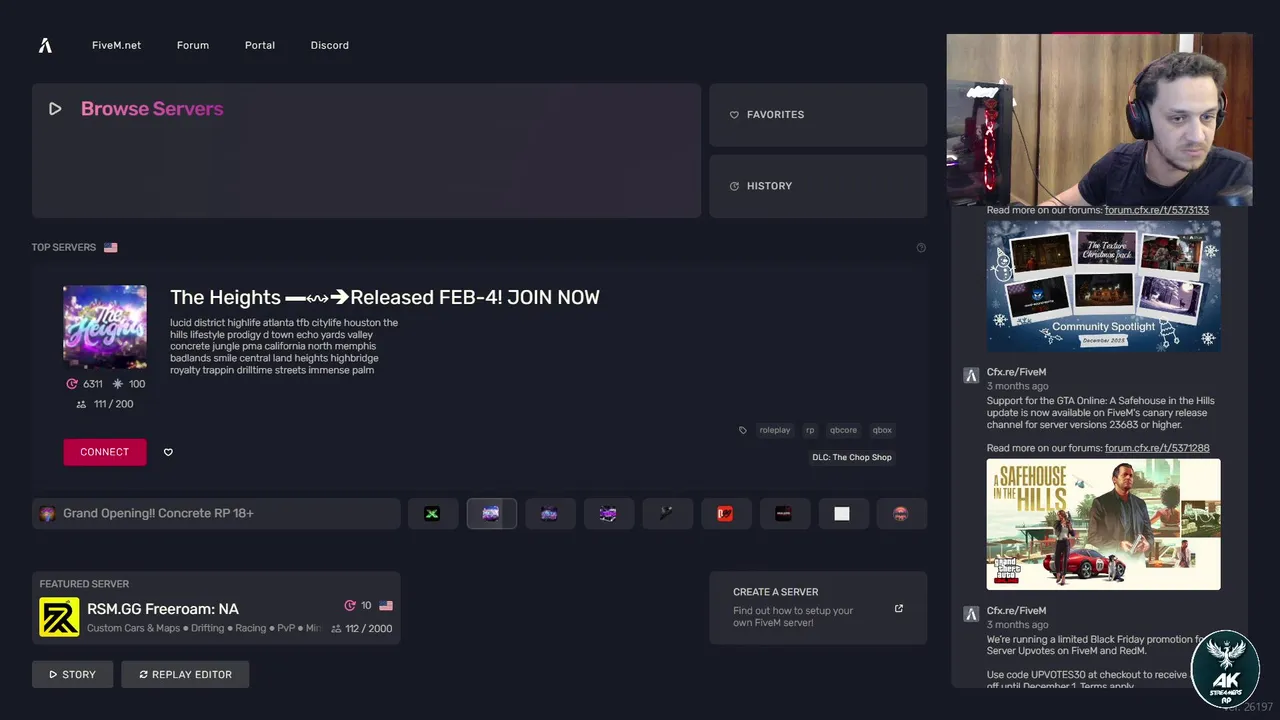Click Cfx.re/FiveM author on Black Friday post

click(1016, 610)
